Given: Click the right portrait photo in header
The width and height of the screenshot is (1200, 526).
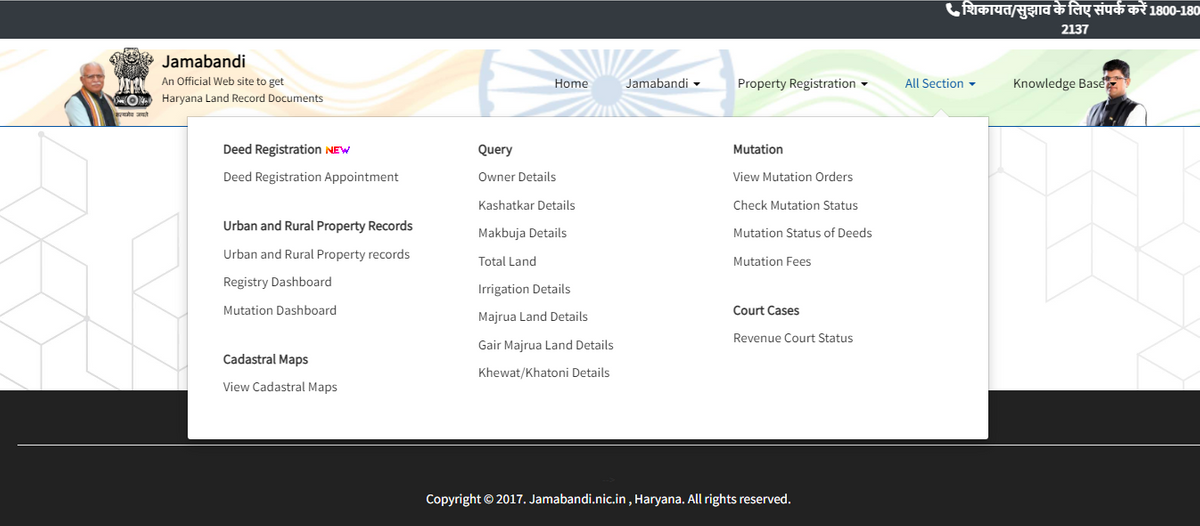Looking at the screenshot, I should coord(1117,91).
